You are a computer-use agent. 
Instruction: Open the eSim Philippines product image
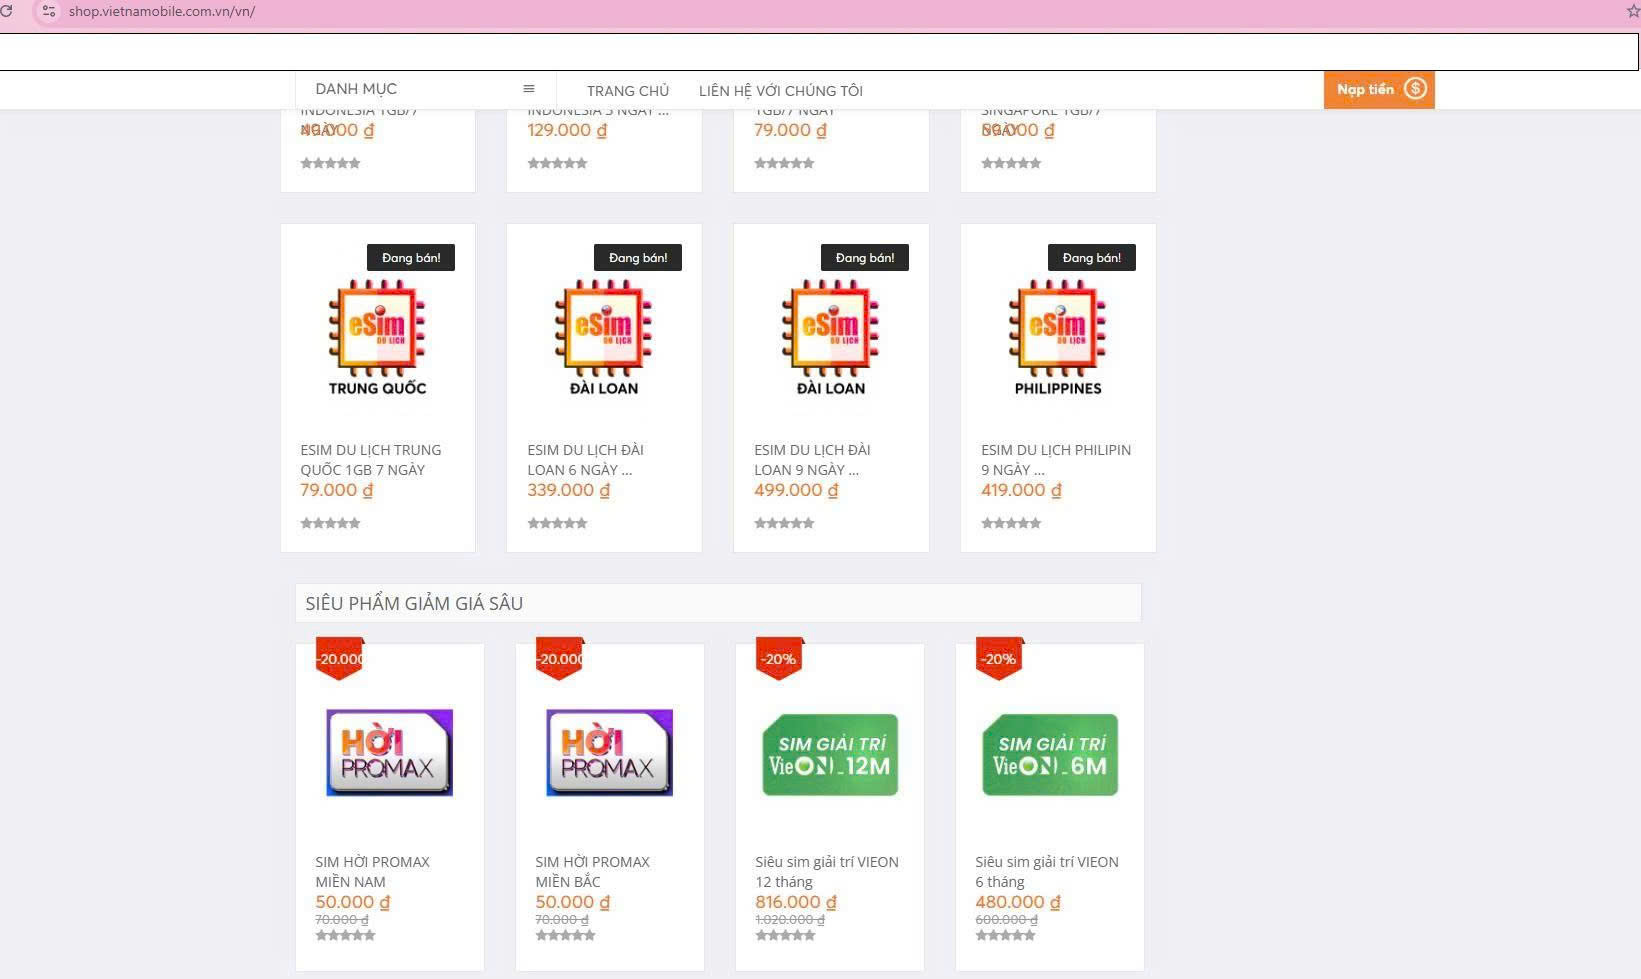tap(1058, 337)
